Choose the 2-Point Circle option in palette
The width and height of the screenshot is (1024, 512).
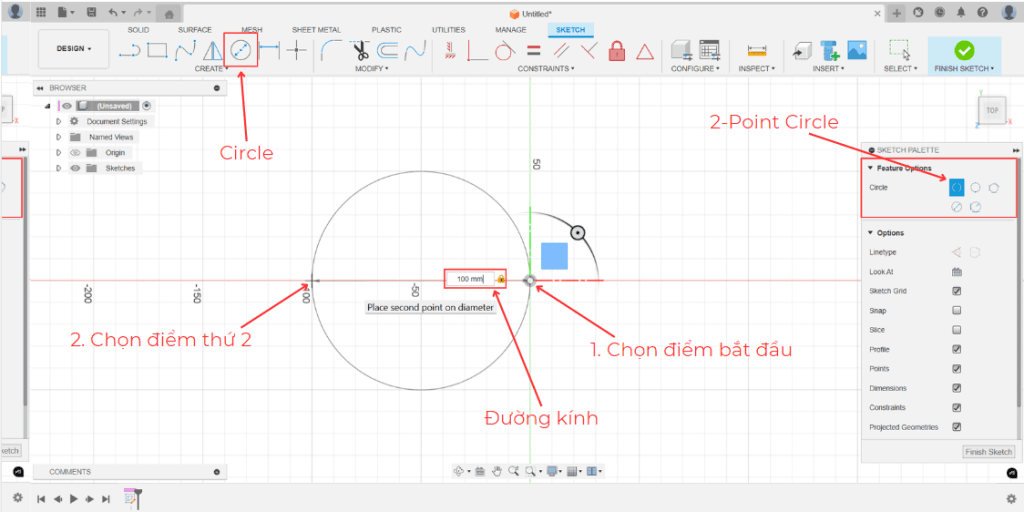(x=957, y=187)
